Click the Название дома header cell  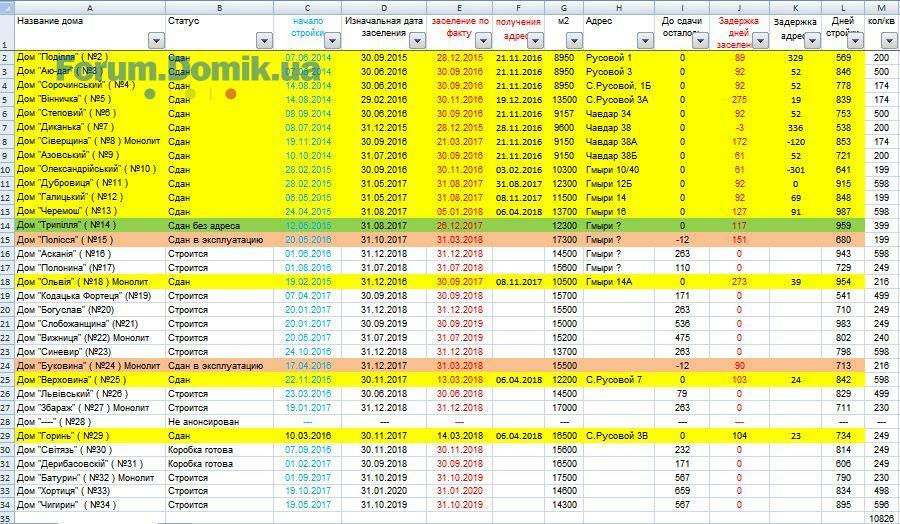tap(90, 32)
